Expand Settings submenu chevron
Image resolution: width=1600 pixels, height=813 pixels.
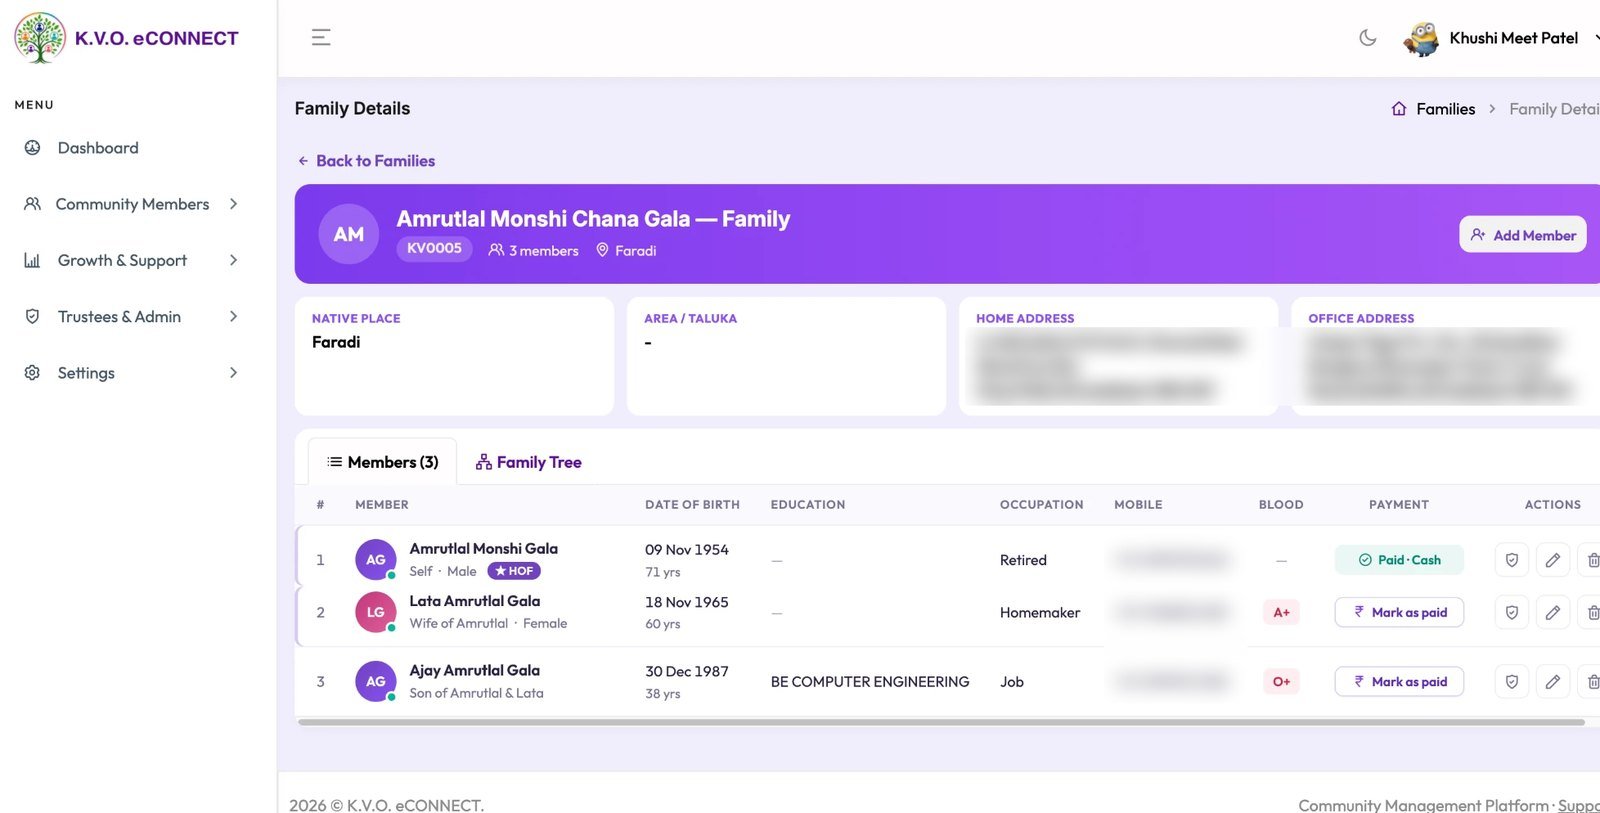pyautogui.click(x=233, y=373)
